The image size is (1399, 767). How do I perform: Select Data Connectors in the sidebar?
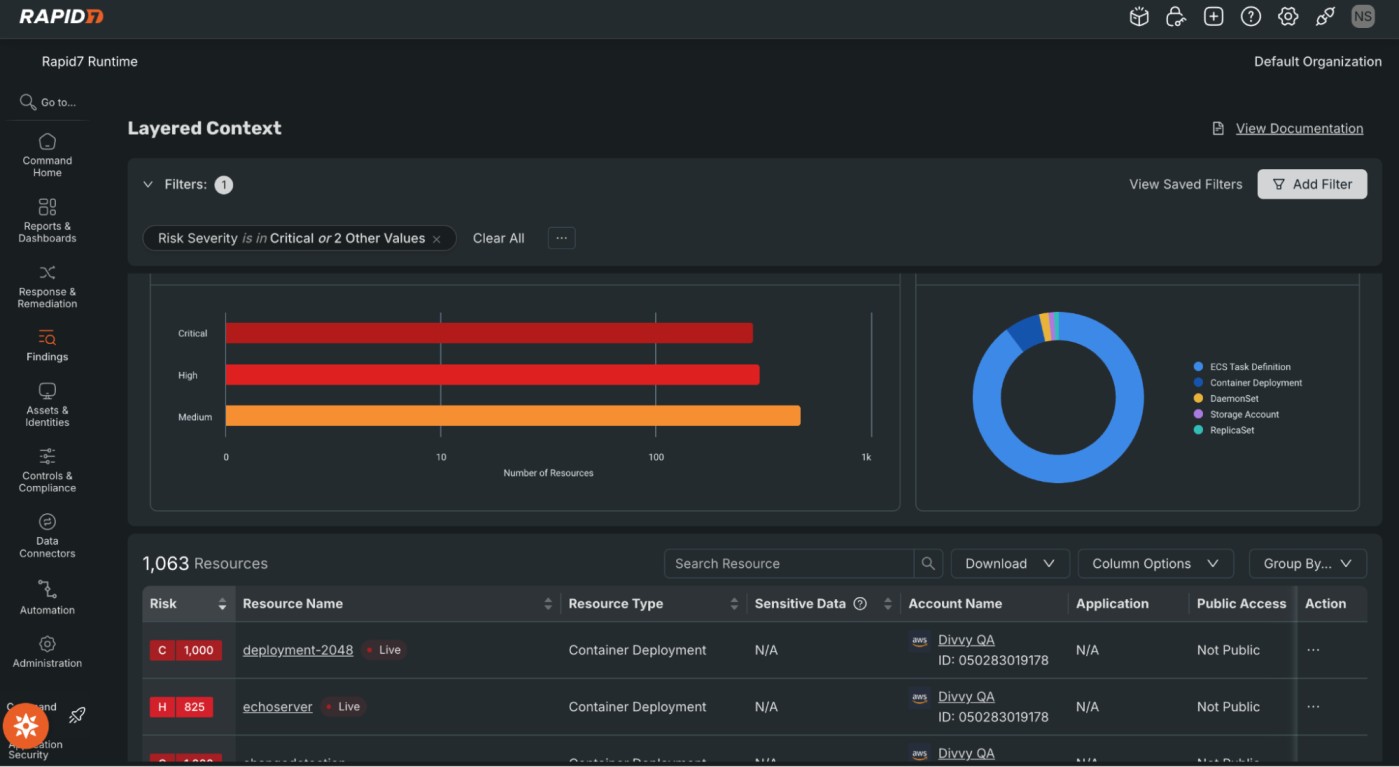pyautogui.click(x=46, y=535)
